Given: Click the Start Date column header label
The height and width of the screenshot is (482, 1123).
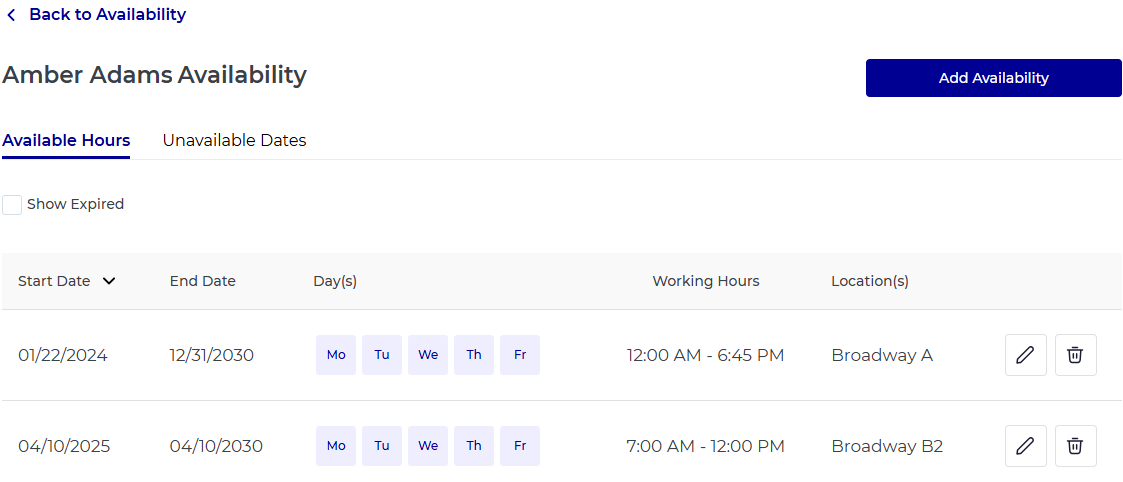Looking at the screenshot, I should [54, 281].
